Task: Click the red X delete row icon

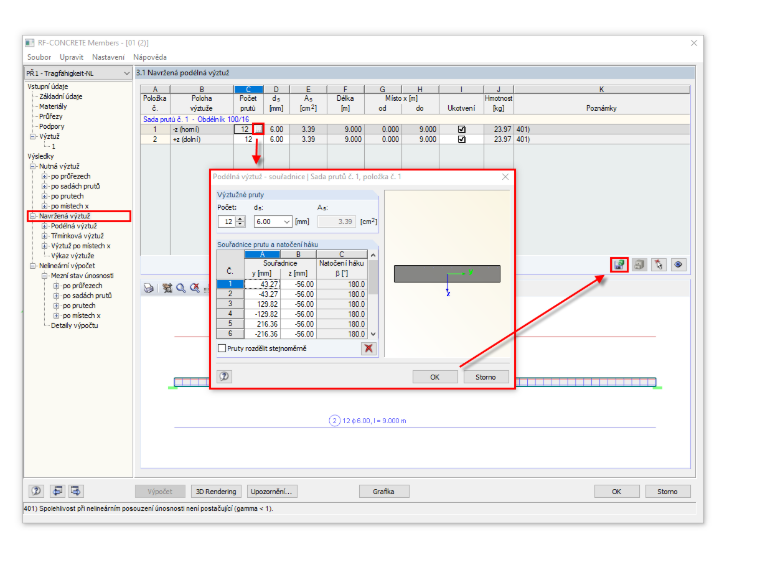Action: click(368, 348)
